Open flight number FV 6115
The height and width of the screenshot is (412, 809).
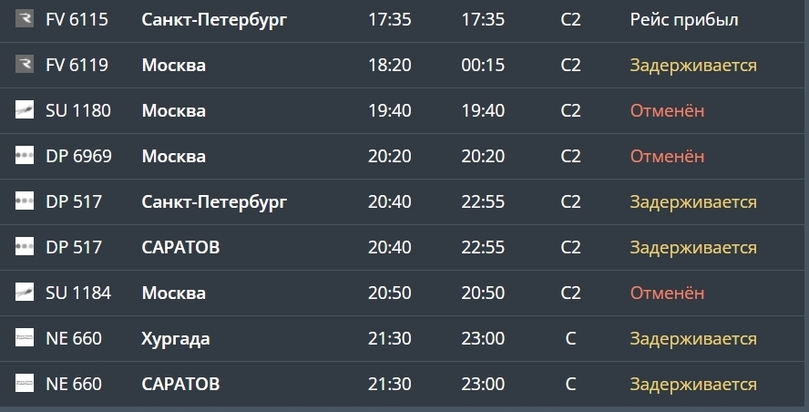point(77,20)
